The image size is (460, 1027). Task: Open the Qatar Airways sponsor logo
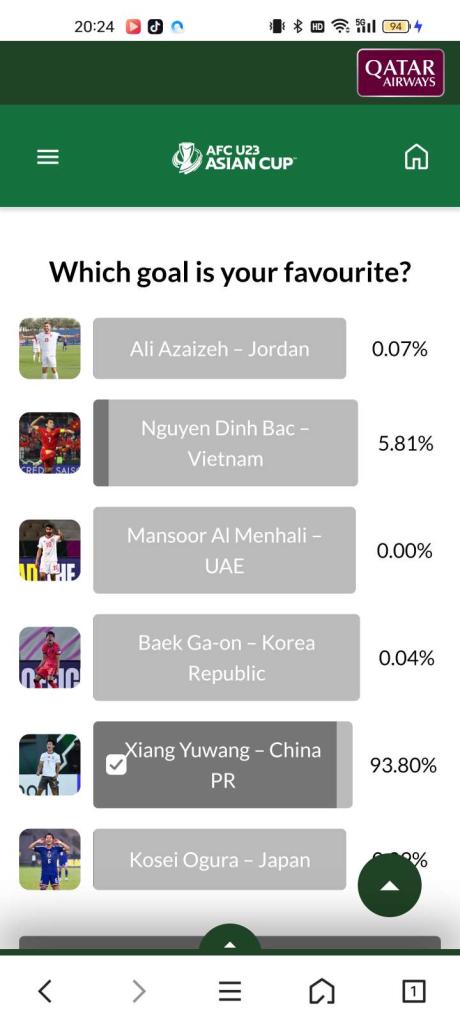point(400,73)
